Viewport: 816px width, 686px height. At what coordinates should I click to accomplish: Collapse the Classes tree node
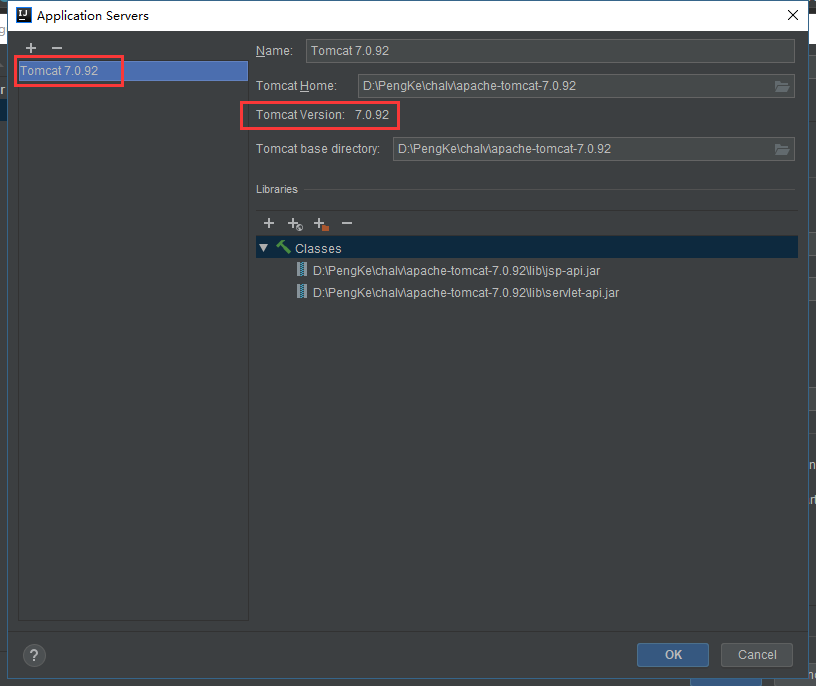pyautogui.click(x=263, y=247)
